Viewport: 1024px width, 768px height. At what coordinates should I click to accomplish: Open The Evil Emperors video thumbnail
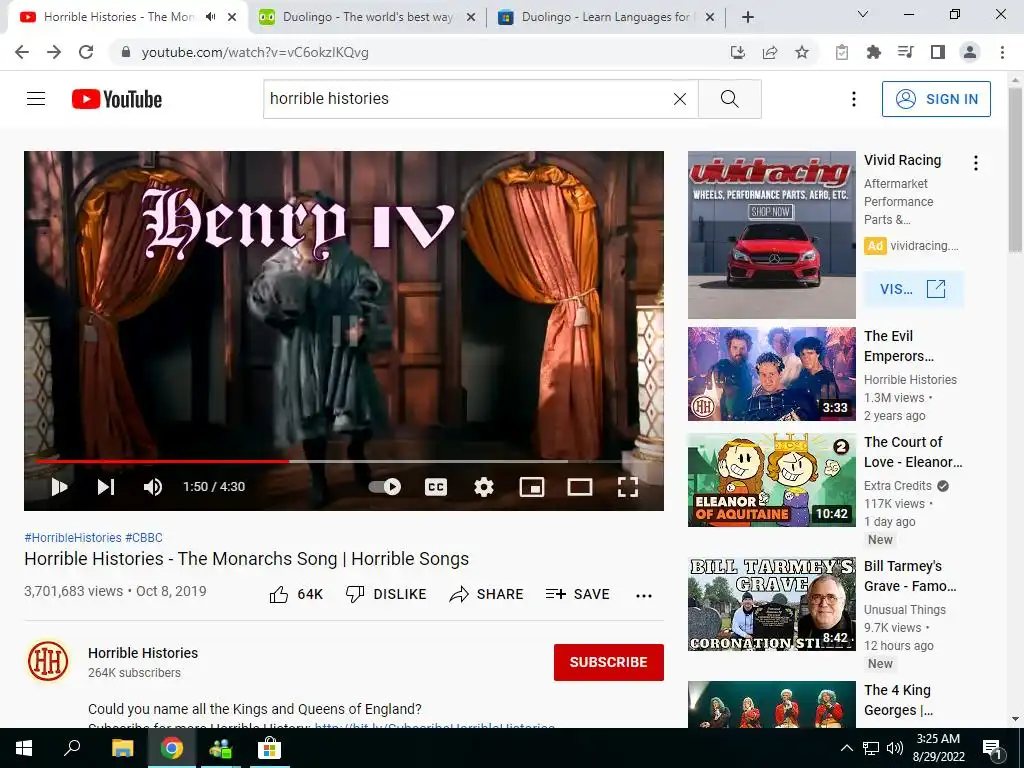(771, 374)
